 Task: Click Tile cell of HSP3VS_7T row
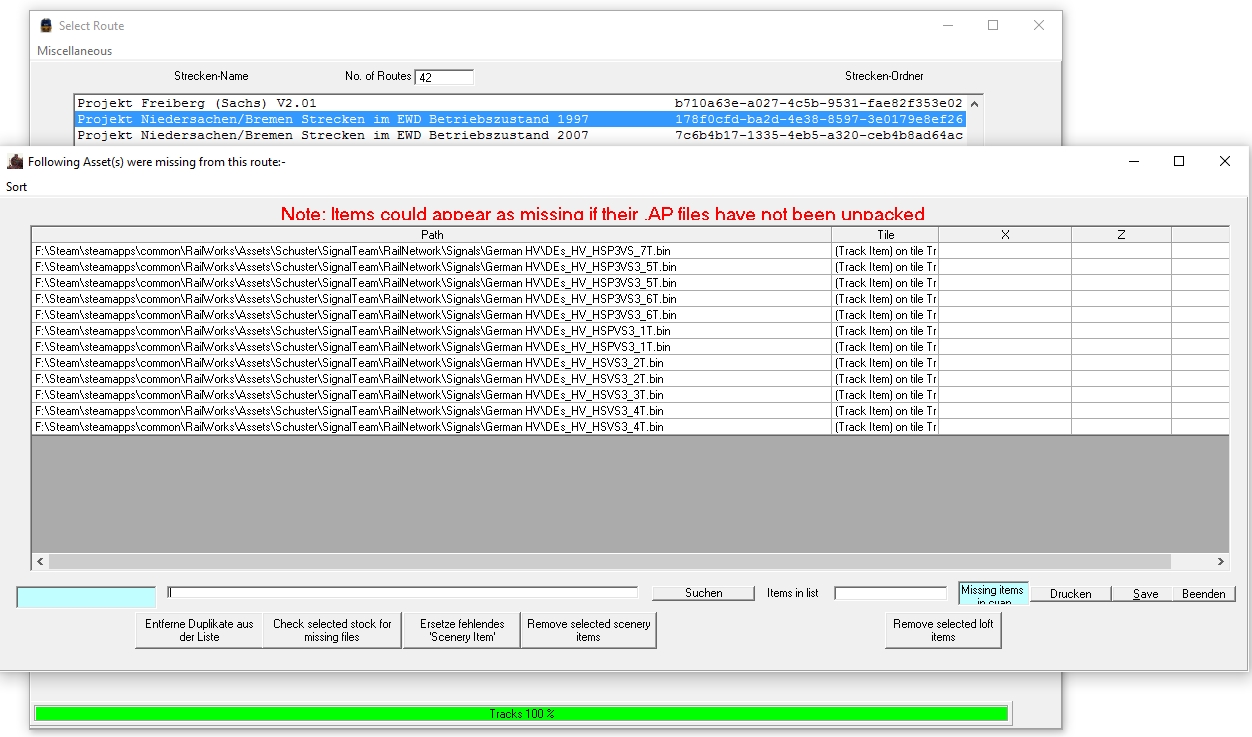(885, 251)
